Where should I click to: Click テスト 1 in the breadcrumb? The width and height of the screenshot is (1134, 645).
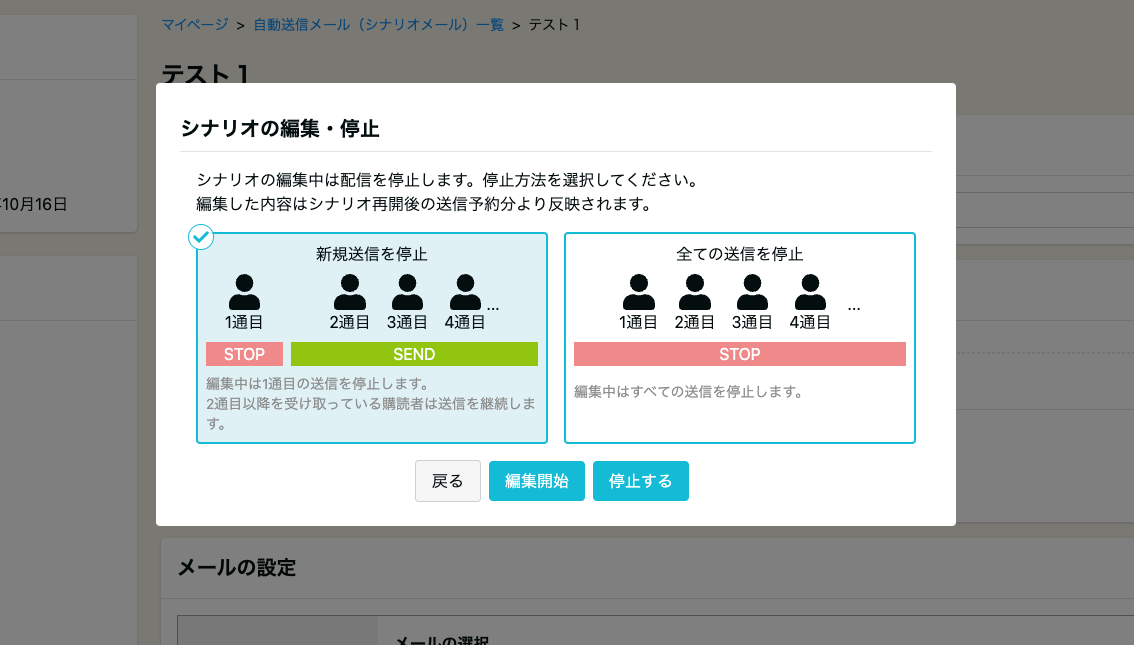[x=555, y=25]
